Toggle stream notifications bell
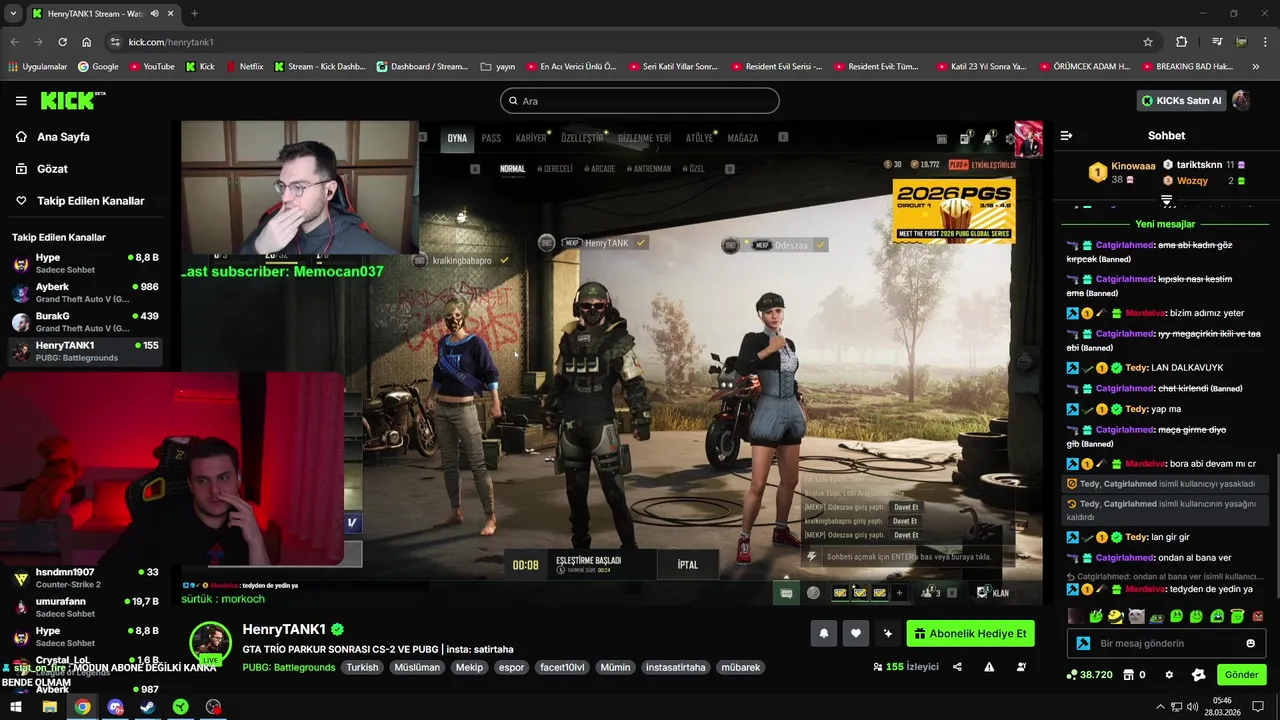1280x720 pixels. click(824, 633)
